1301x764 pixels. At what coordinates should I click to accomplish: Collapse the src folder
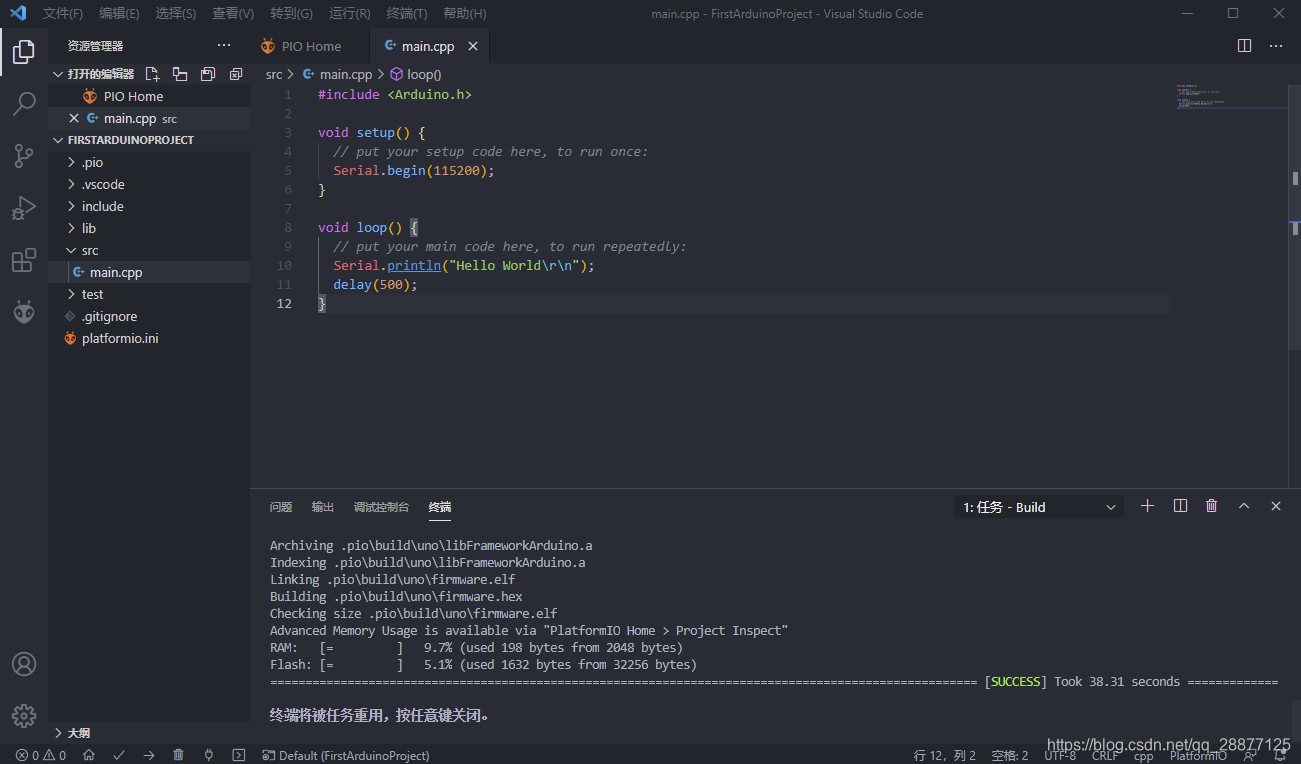(x=71, y=250)
